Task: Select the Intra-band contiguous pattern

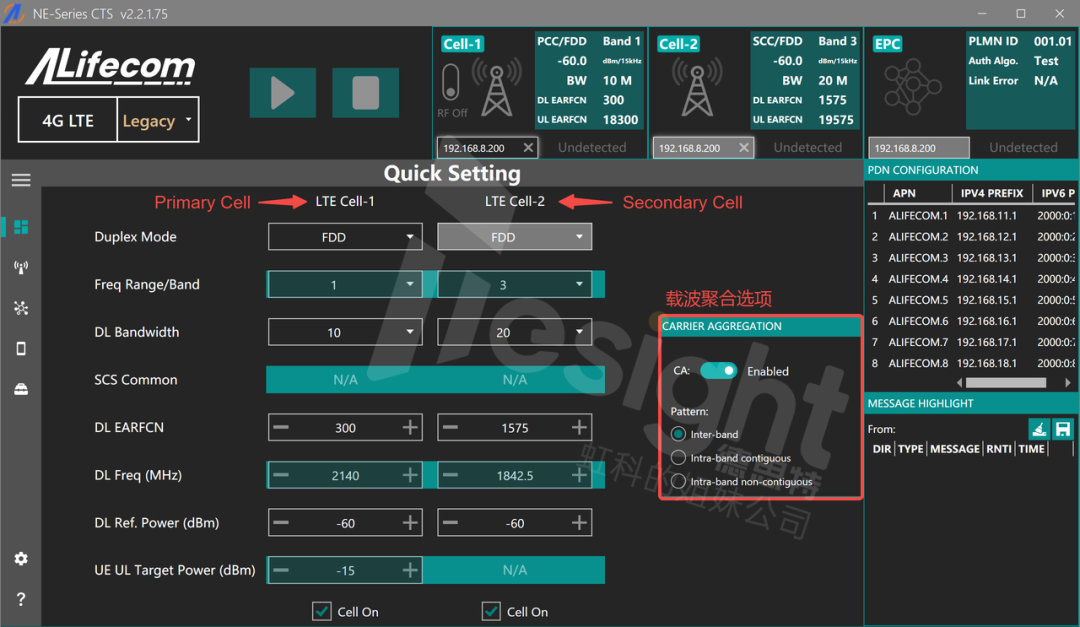Action: [678, 458]
